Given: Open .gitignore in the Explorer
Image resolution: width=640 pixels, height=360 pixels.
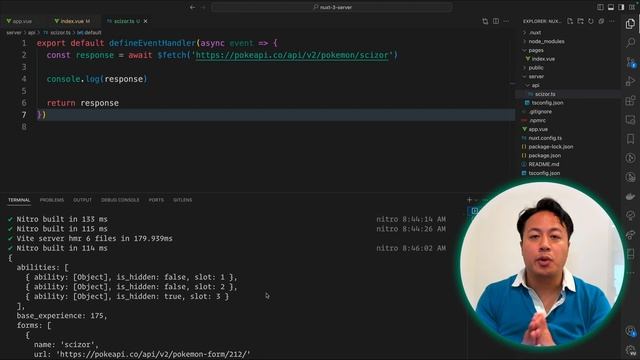Looking at the screenshot, I should [540, 111].
